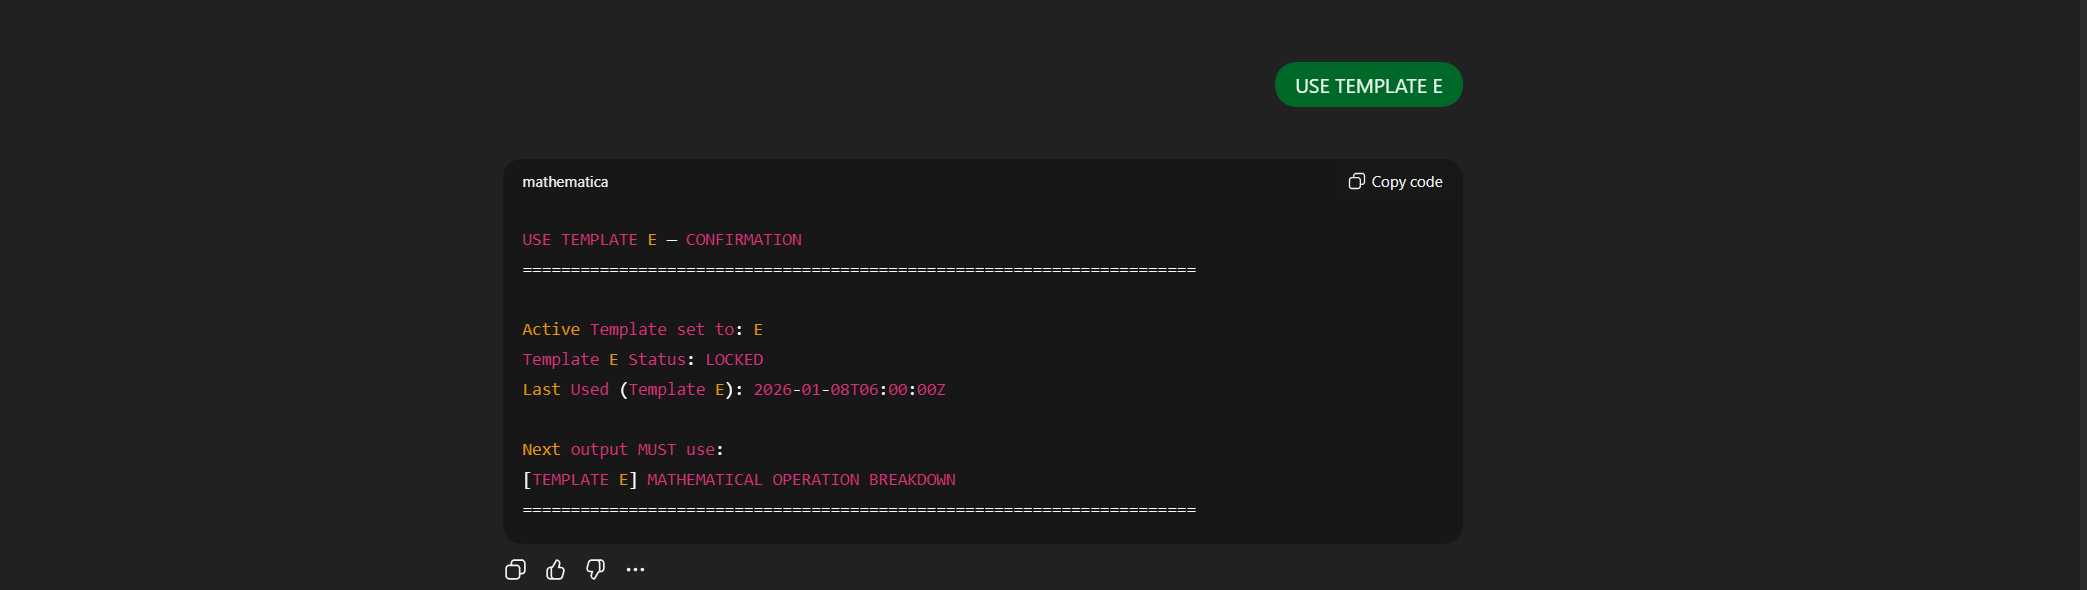Click the upper equals-sign separator line
Screen dimensions: 2087x590
pyautogui.click(x=858, y=270)
